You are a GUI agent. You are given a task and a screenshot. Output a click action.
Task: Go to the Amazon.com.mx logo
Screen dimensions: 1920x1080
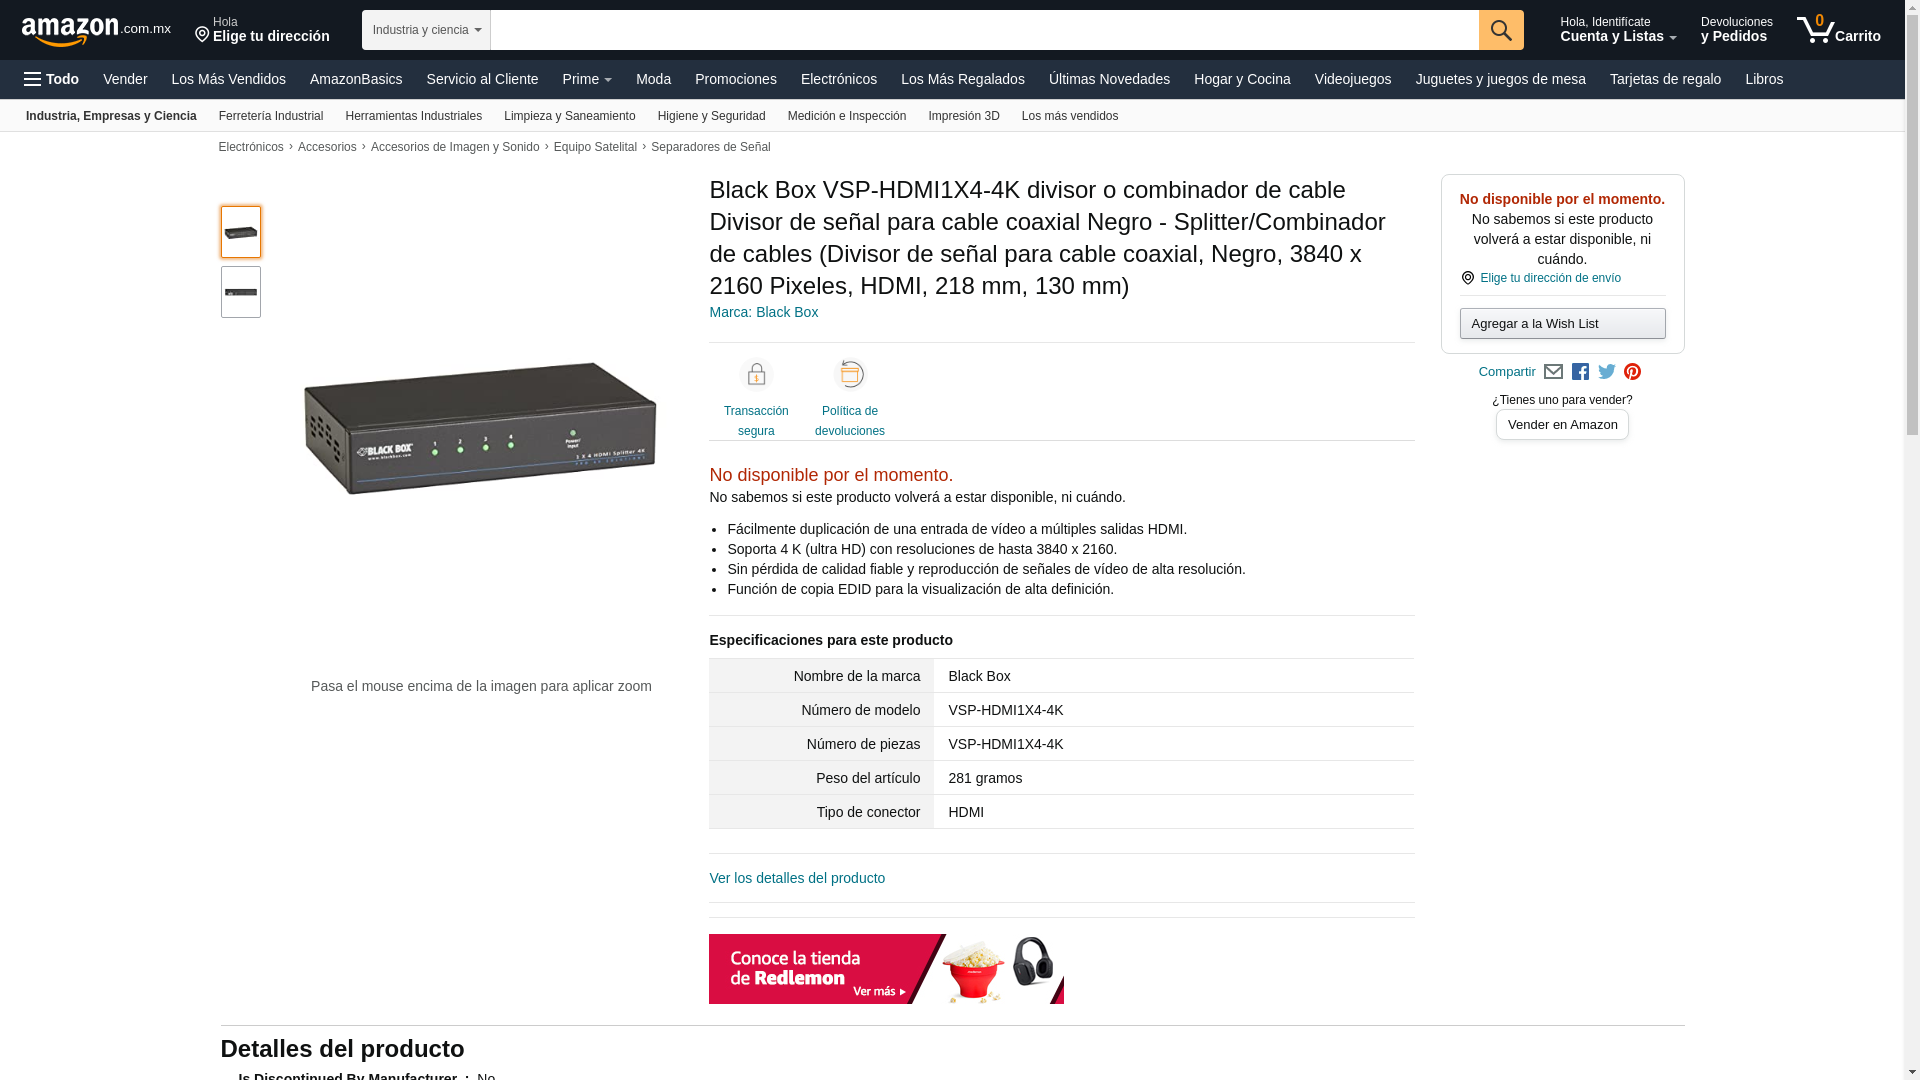click(96, 30)
